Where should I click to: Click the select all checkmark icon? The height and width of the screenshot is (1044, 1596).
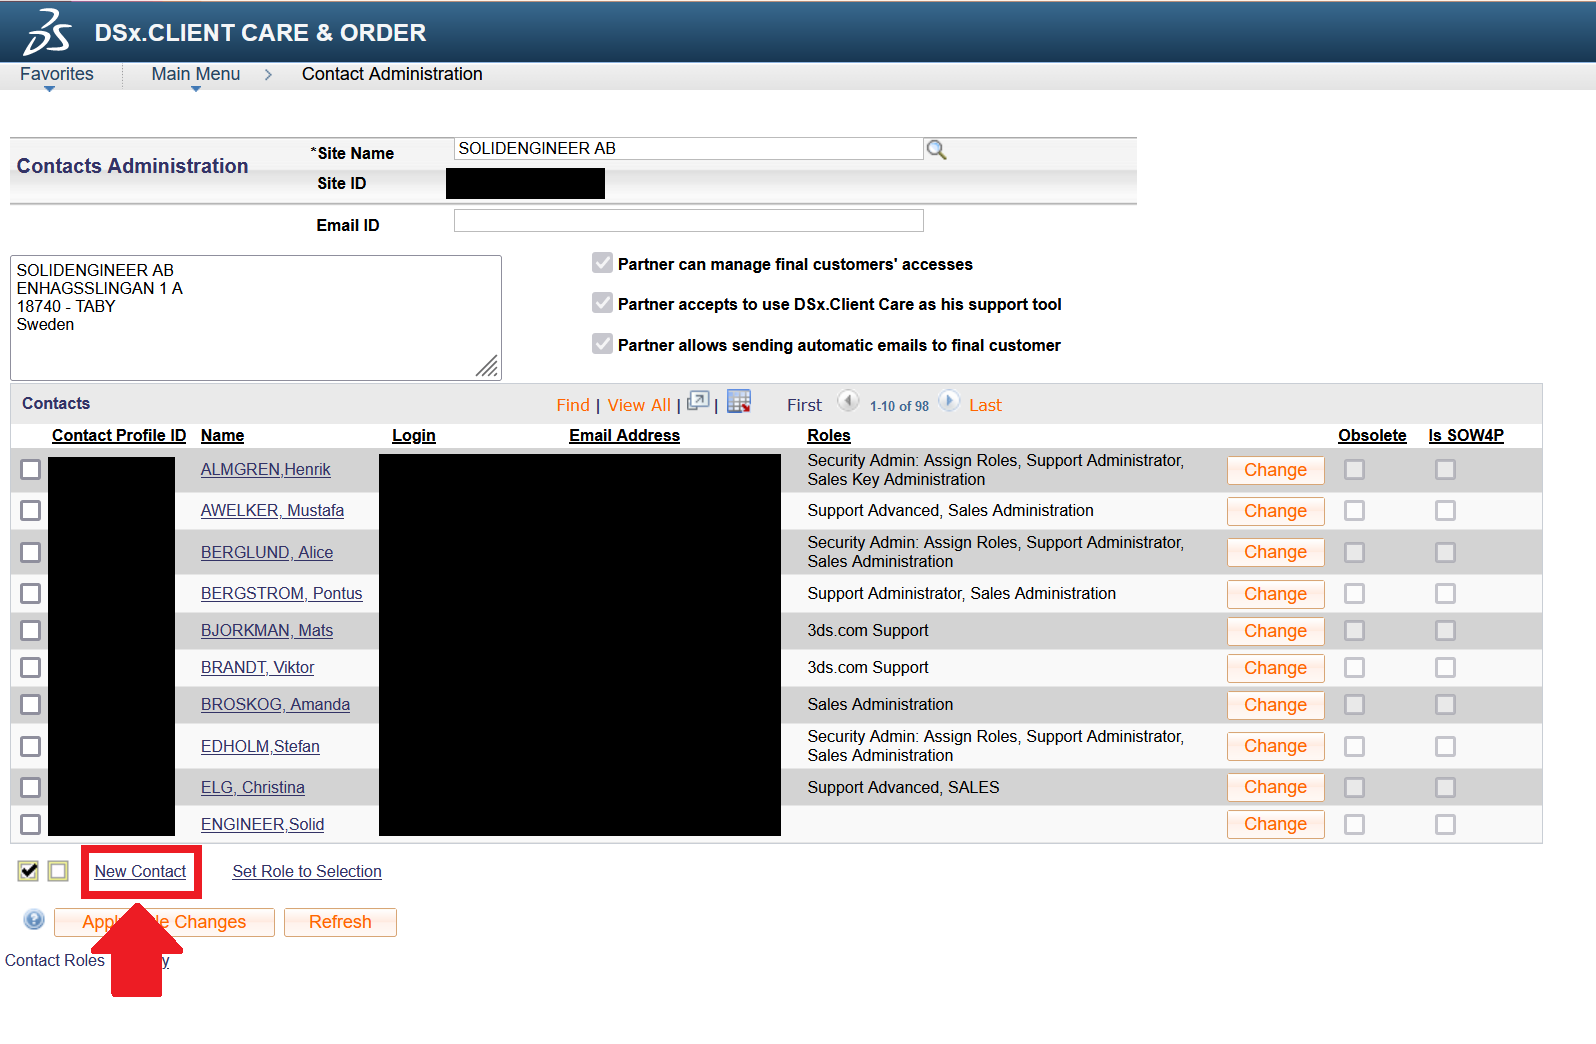pyautogui.click(x=28, y=871)
